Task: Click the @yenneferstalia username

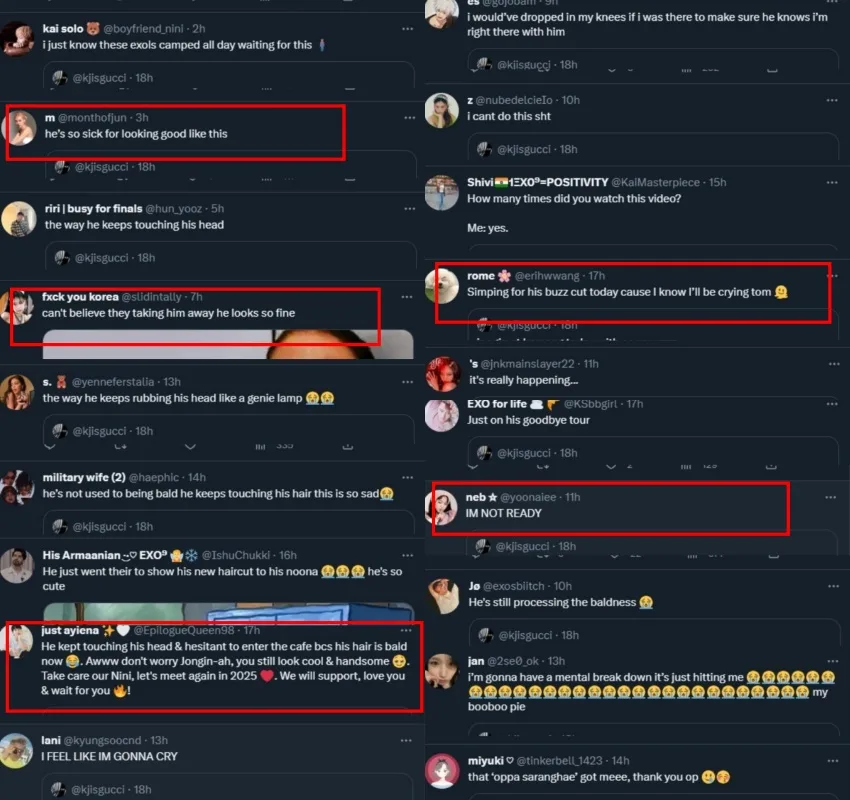Action: point(113,382)
